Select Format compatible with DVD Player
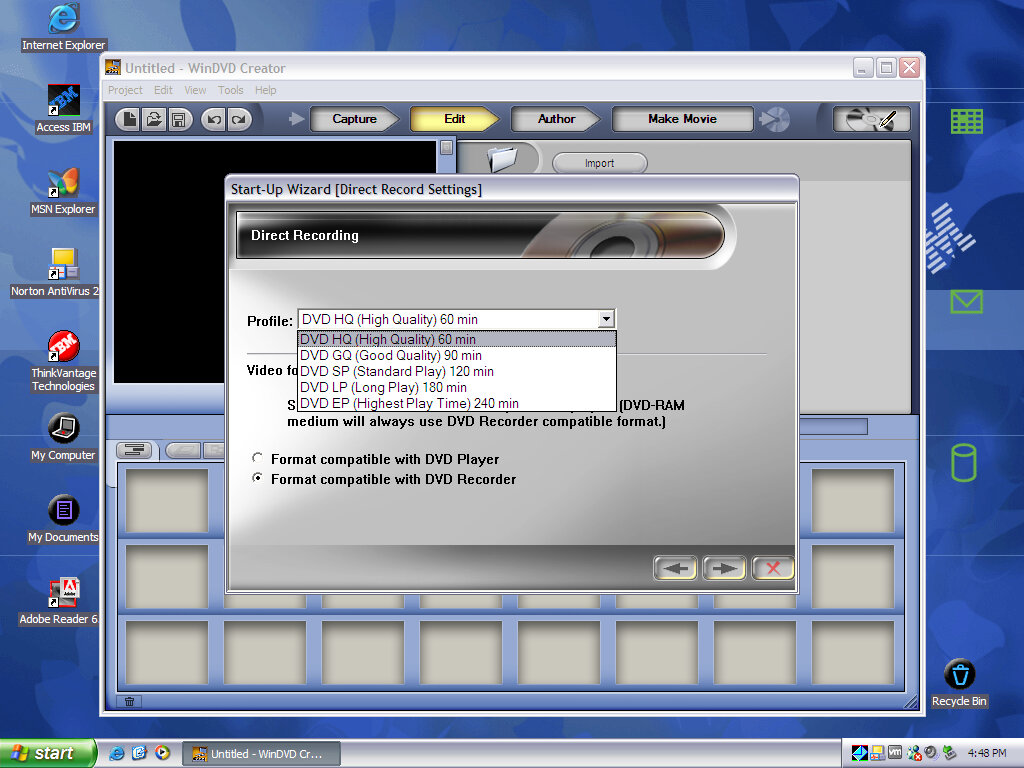 [258, 459]
